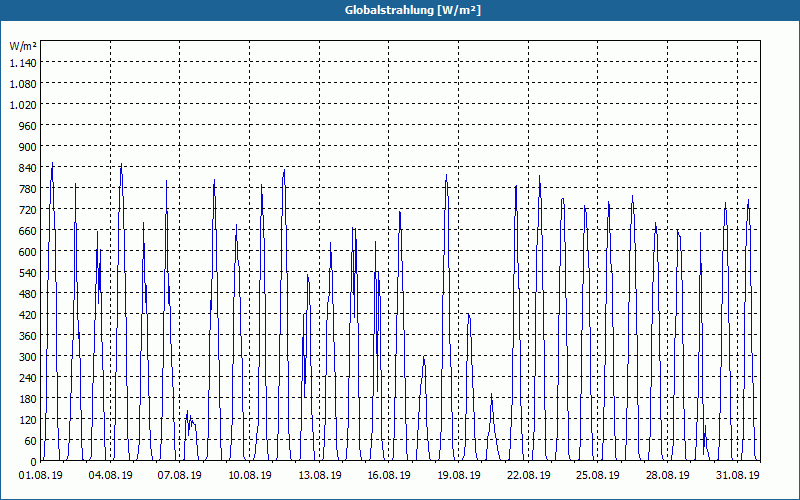
Task: Select date label 16.08.19
Action: click(389, 475)
